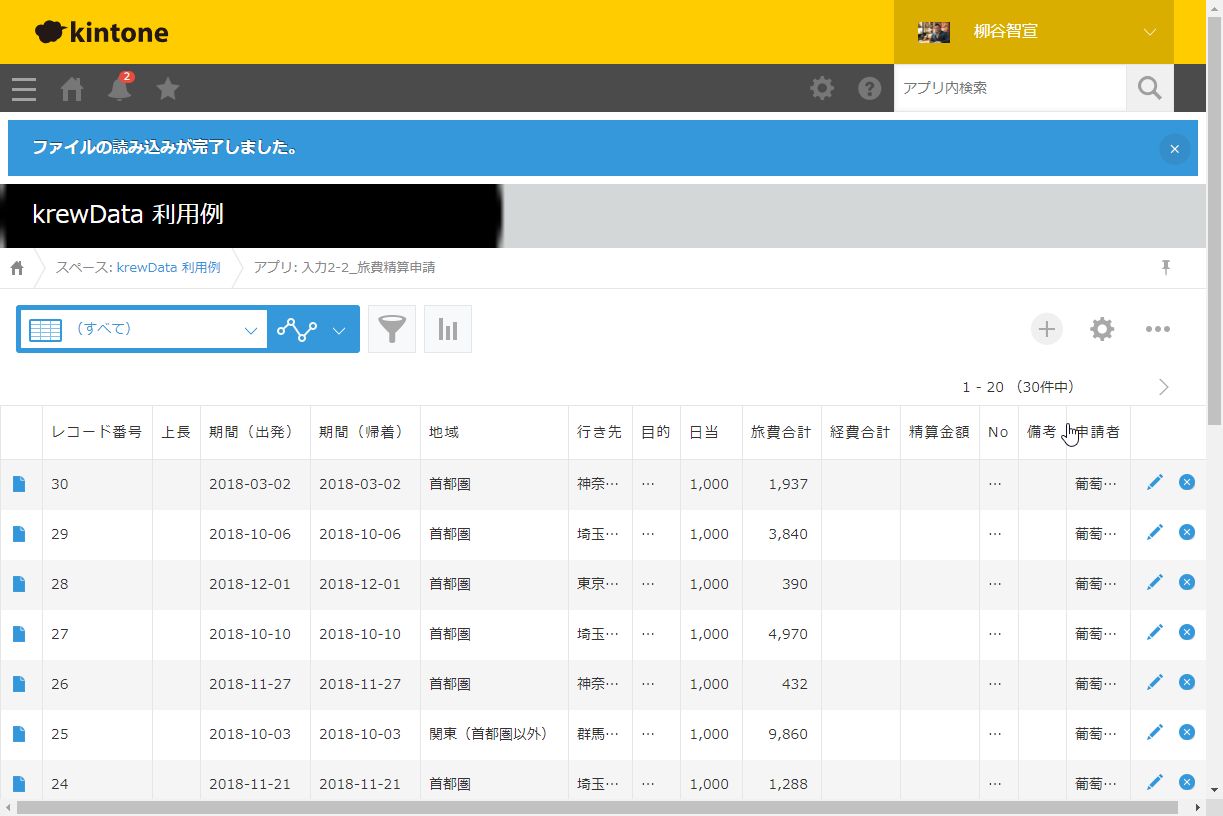This screenshot has height=816, width=1223.
Task: Click the 日当 column header
Action: coord(711,432)
